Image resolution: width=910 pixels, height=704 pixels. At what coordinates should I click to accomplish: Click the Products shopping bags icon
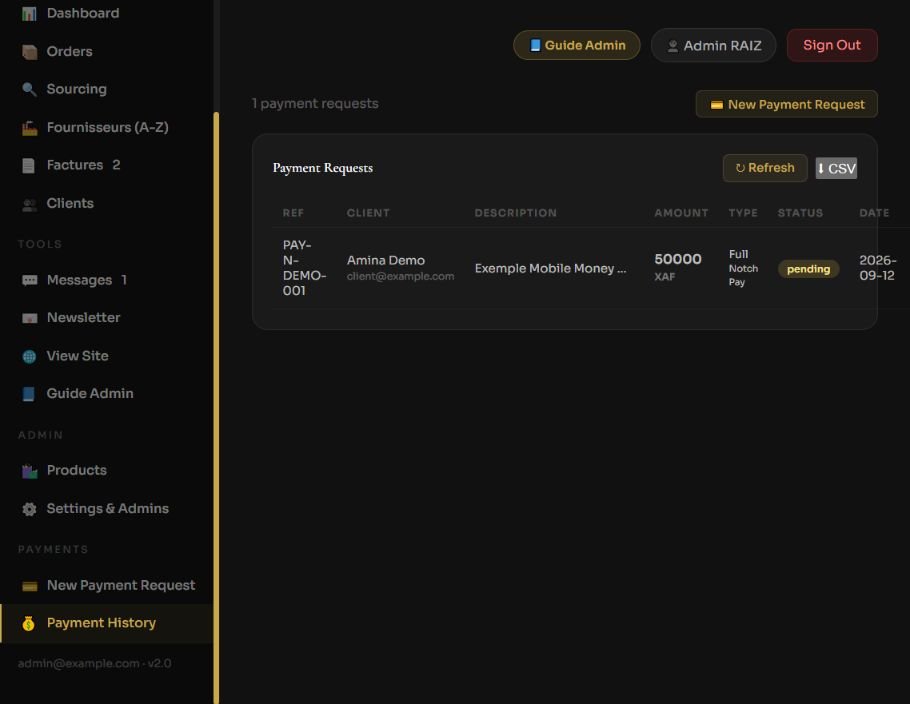click(x=29, y=471)
